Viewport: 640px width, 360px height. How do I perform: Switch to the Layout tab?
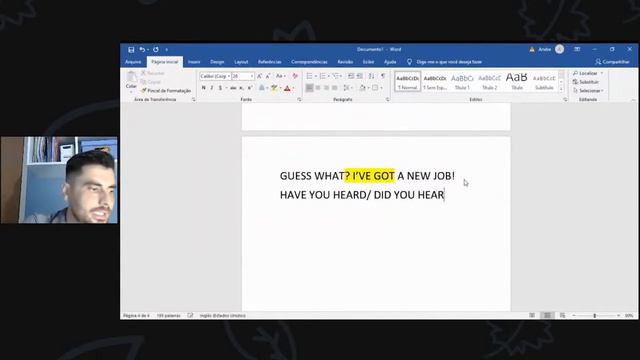tap(241, 62)
